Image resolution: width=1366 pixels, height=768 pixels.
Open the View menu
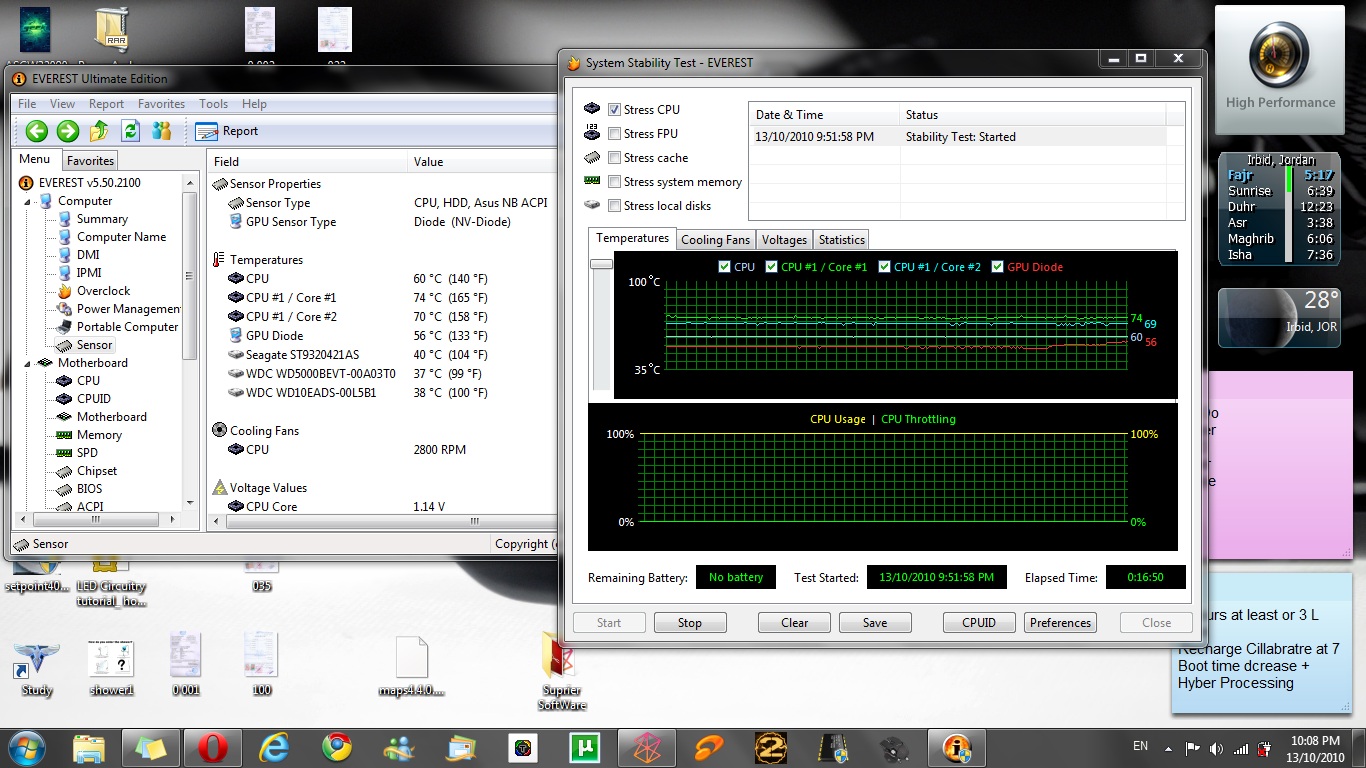(62, 104)
